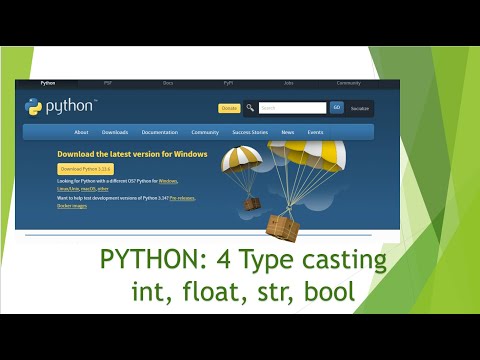Follow the macOS link
The height and width of the screenshot is (360, 480).
point(88,189)
